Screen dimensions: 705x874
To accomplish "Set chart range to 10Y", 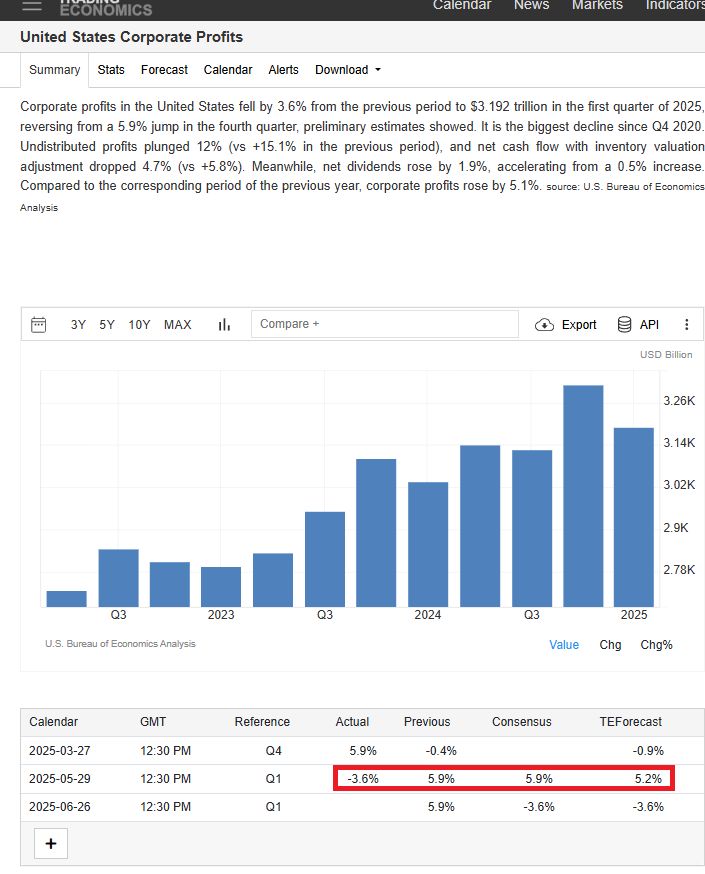I will pyautogui.click(x=139, y=324).
